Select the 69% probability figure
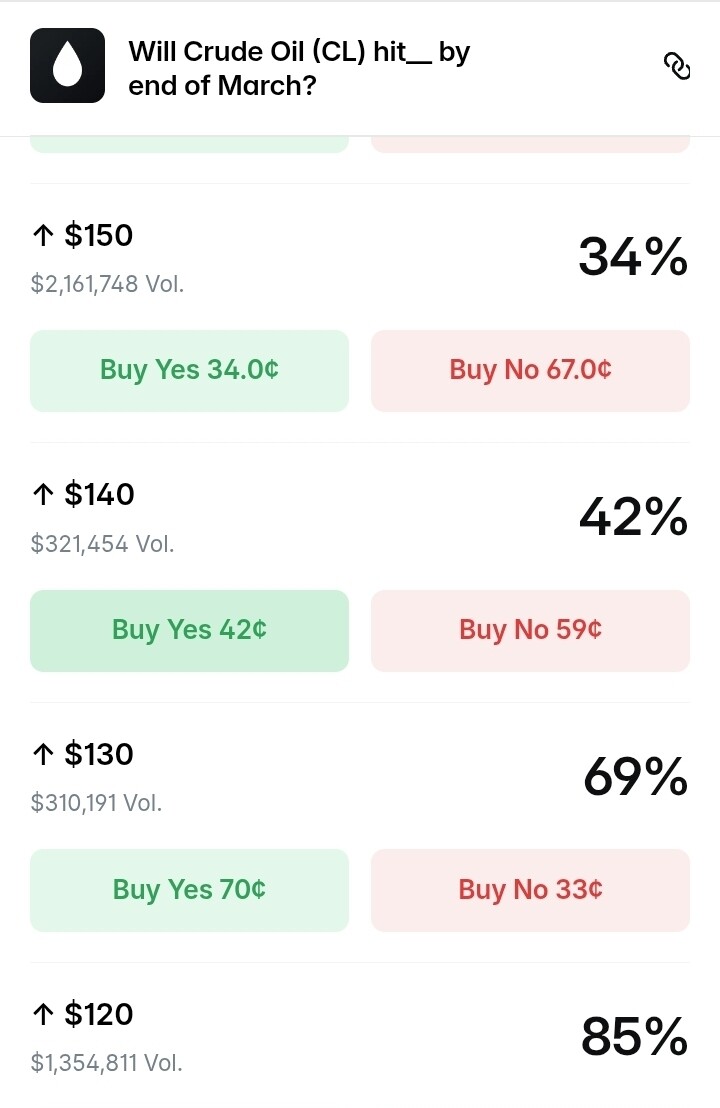Viewport: 720px width, 1108px height. 635,777
